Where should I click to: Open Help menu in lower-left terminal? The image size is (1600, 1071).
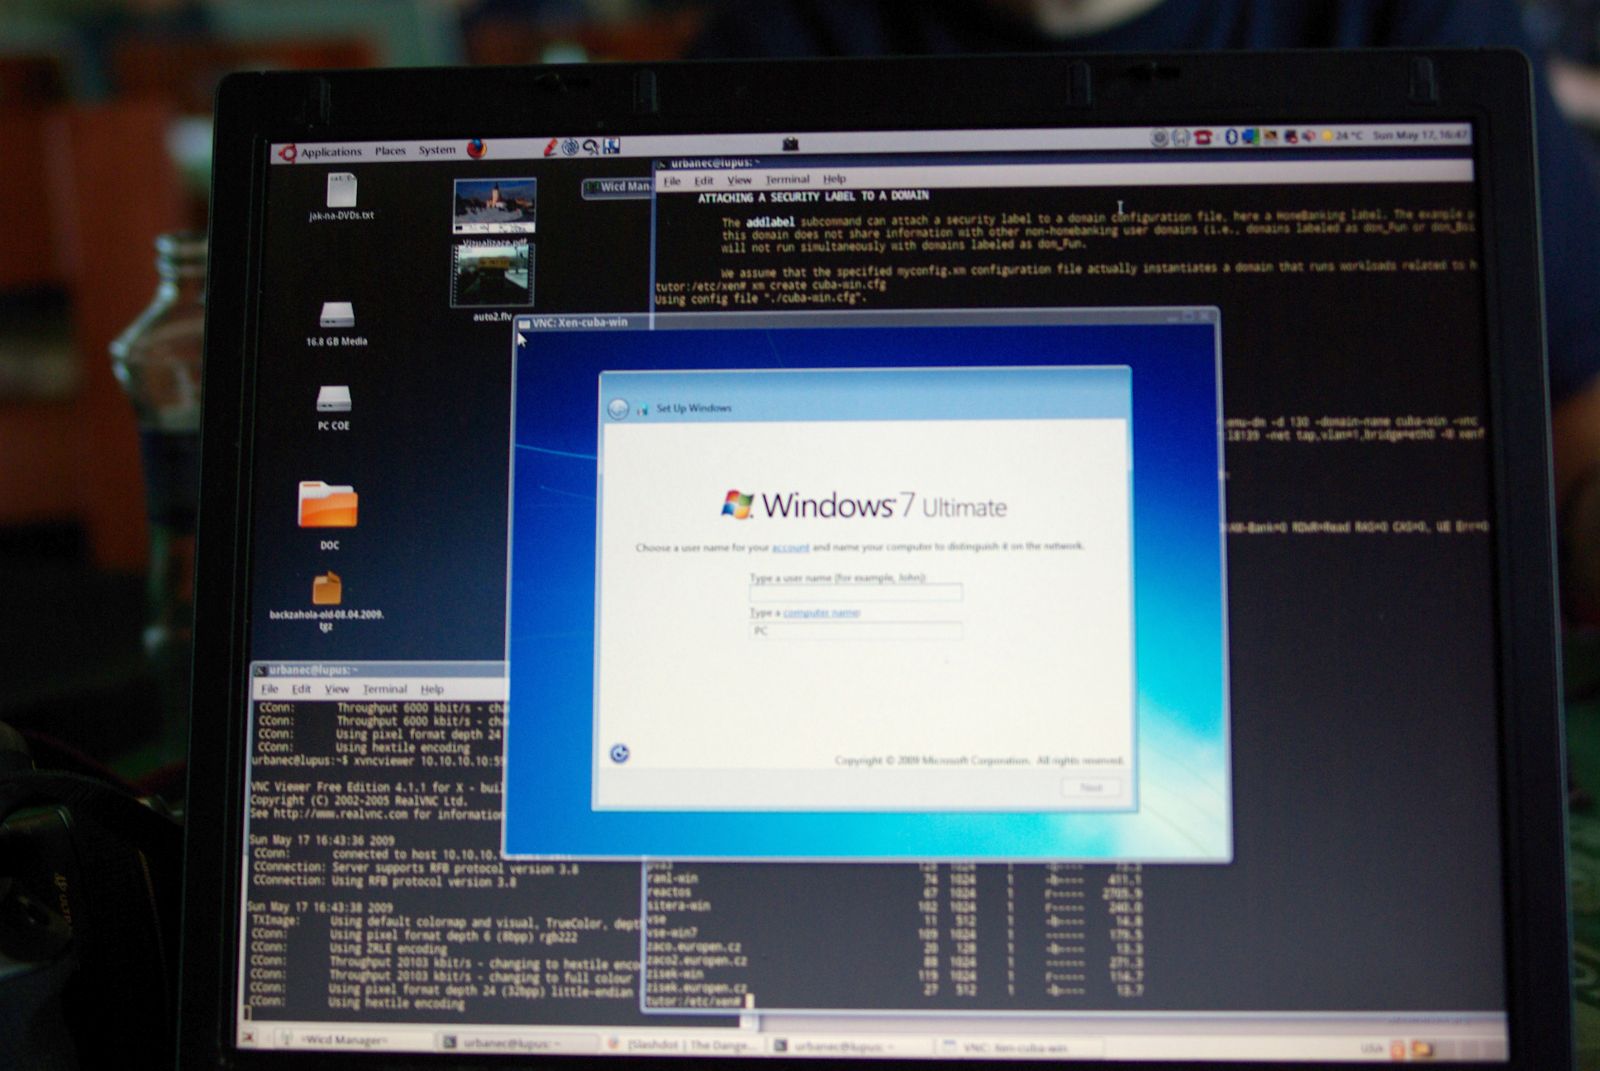pyautogui.click(x=432, y=689)
